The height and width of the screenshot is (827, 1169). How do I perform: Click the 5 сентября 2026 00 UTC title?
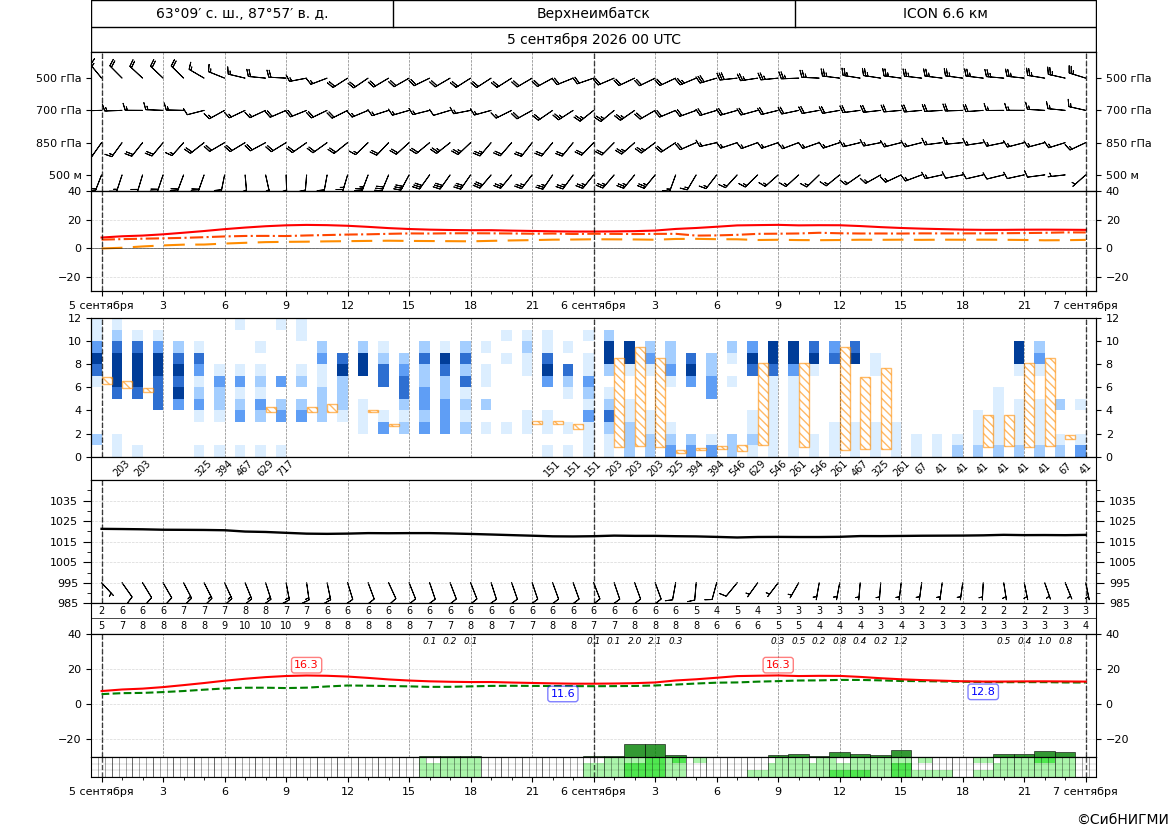coord(593,40)
